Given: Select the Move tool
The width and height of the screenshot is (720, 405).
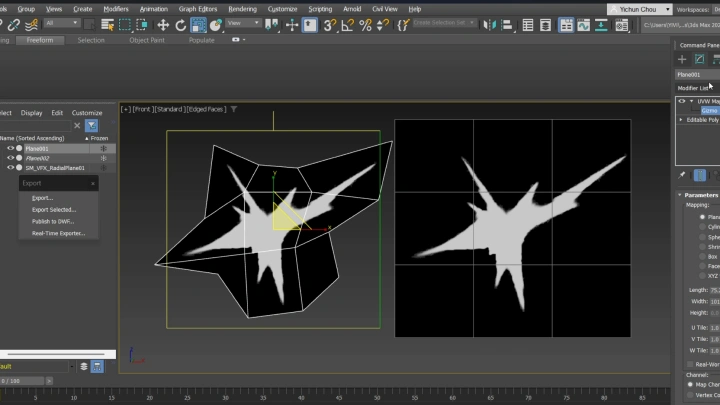Looking at the screenshot, I should 163,25.
